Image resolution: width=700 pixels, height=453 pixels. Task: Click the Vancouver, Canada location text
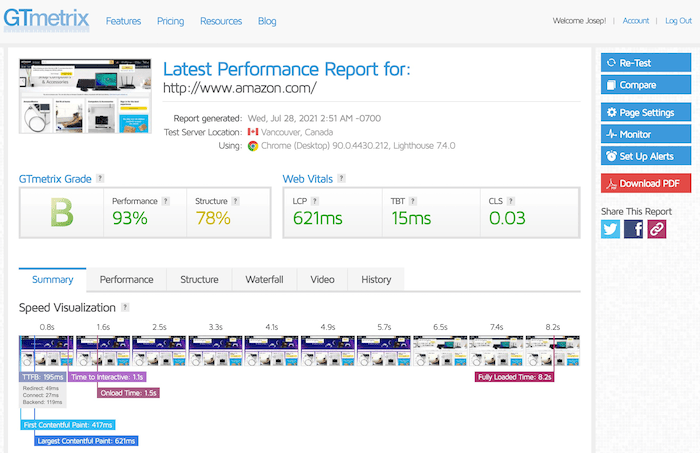tap(297, 132)
